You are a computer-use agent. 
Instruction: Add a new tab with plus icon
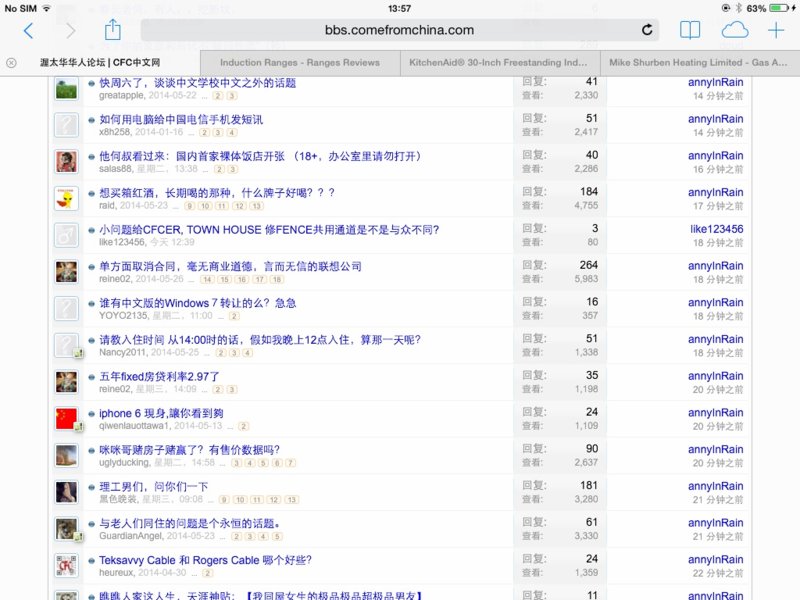tap(776, 30)
